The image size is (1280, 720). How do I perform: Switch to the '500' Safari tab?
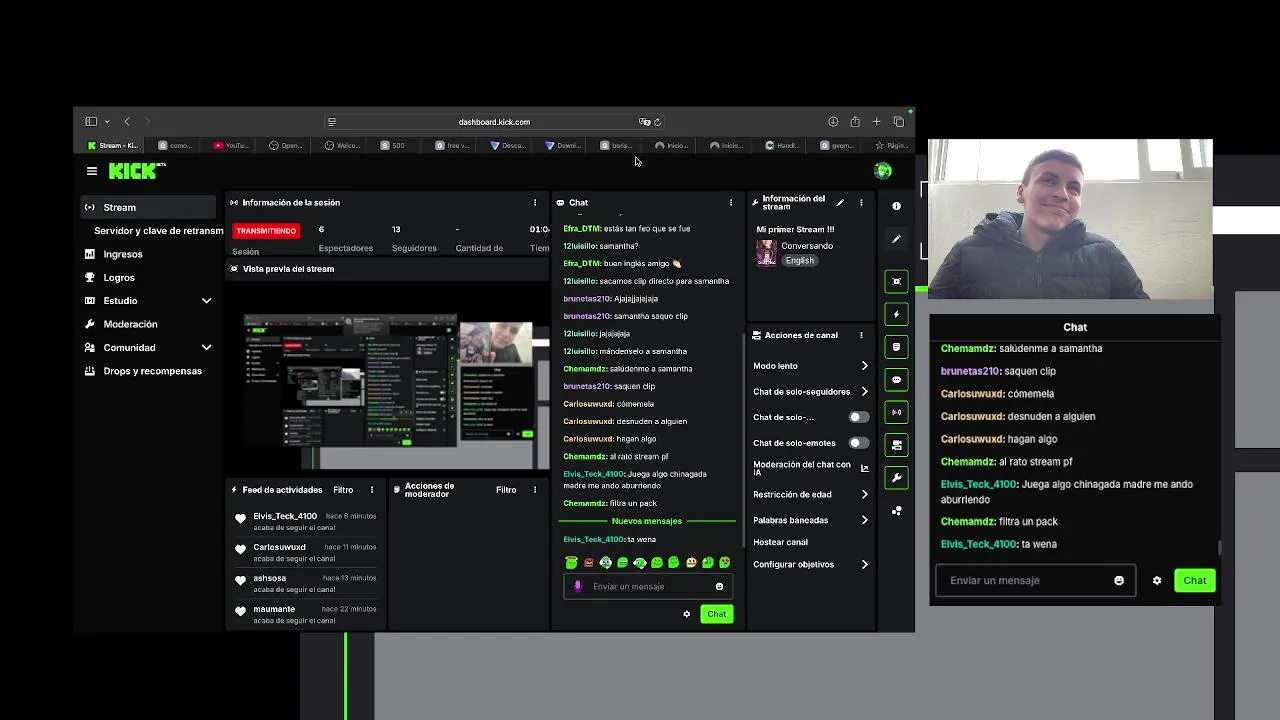coord(393,146)
